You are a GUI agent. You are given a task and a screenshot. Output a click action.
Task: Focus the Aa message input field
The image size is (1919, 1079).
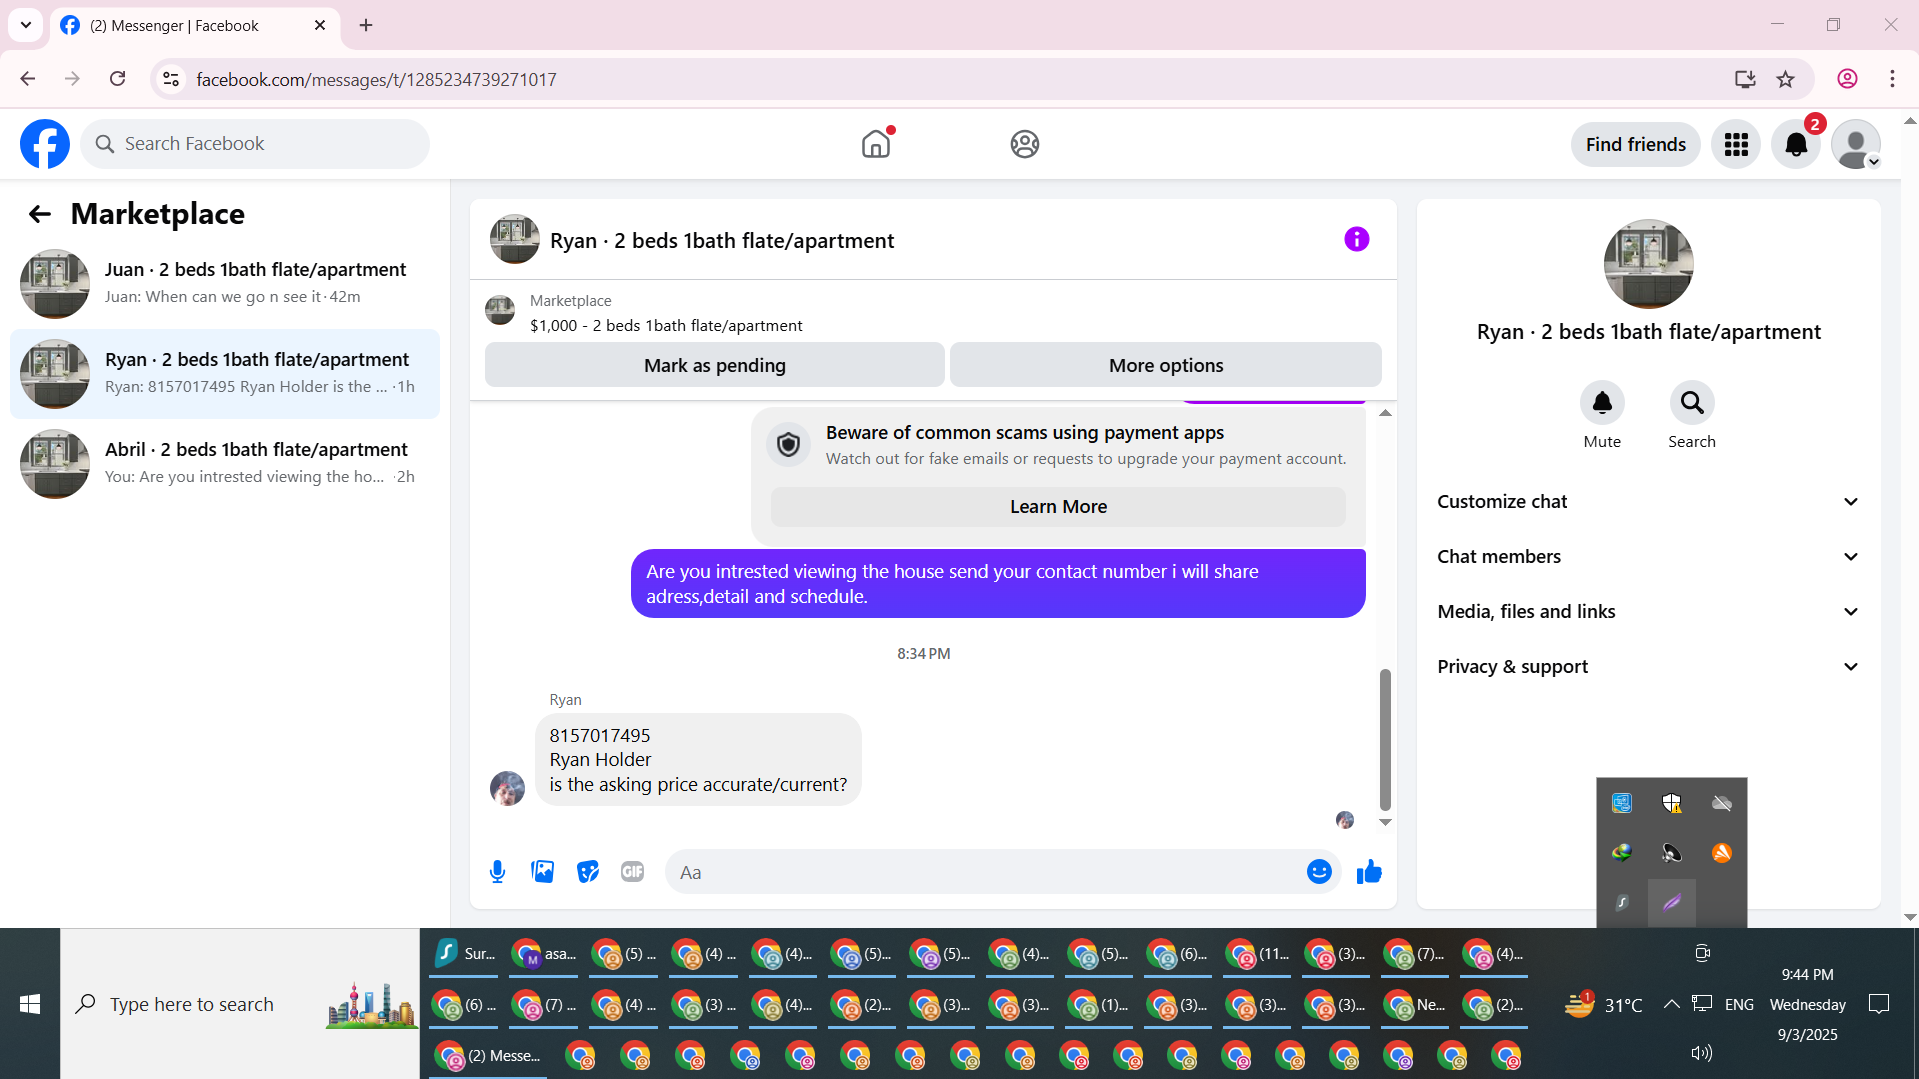[1002, 872]
